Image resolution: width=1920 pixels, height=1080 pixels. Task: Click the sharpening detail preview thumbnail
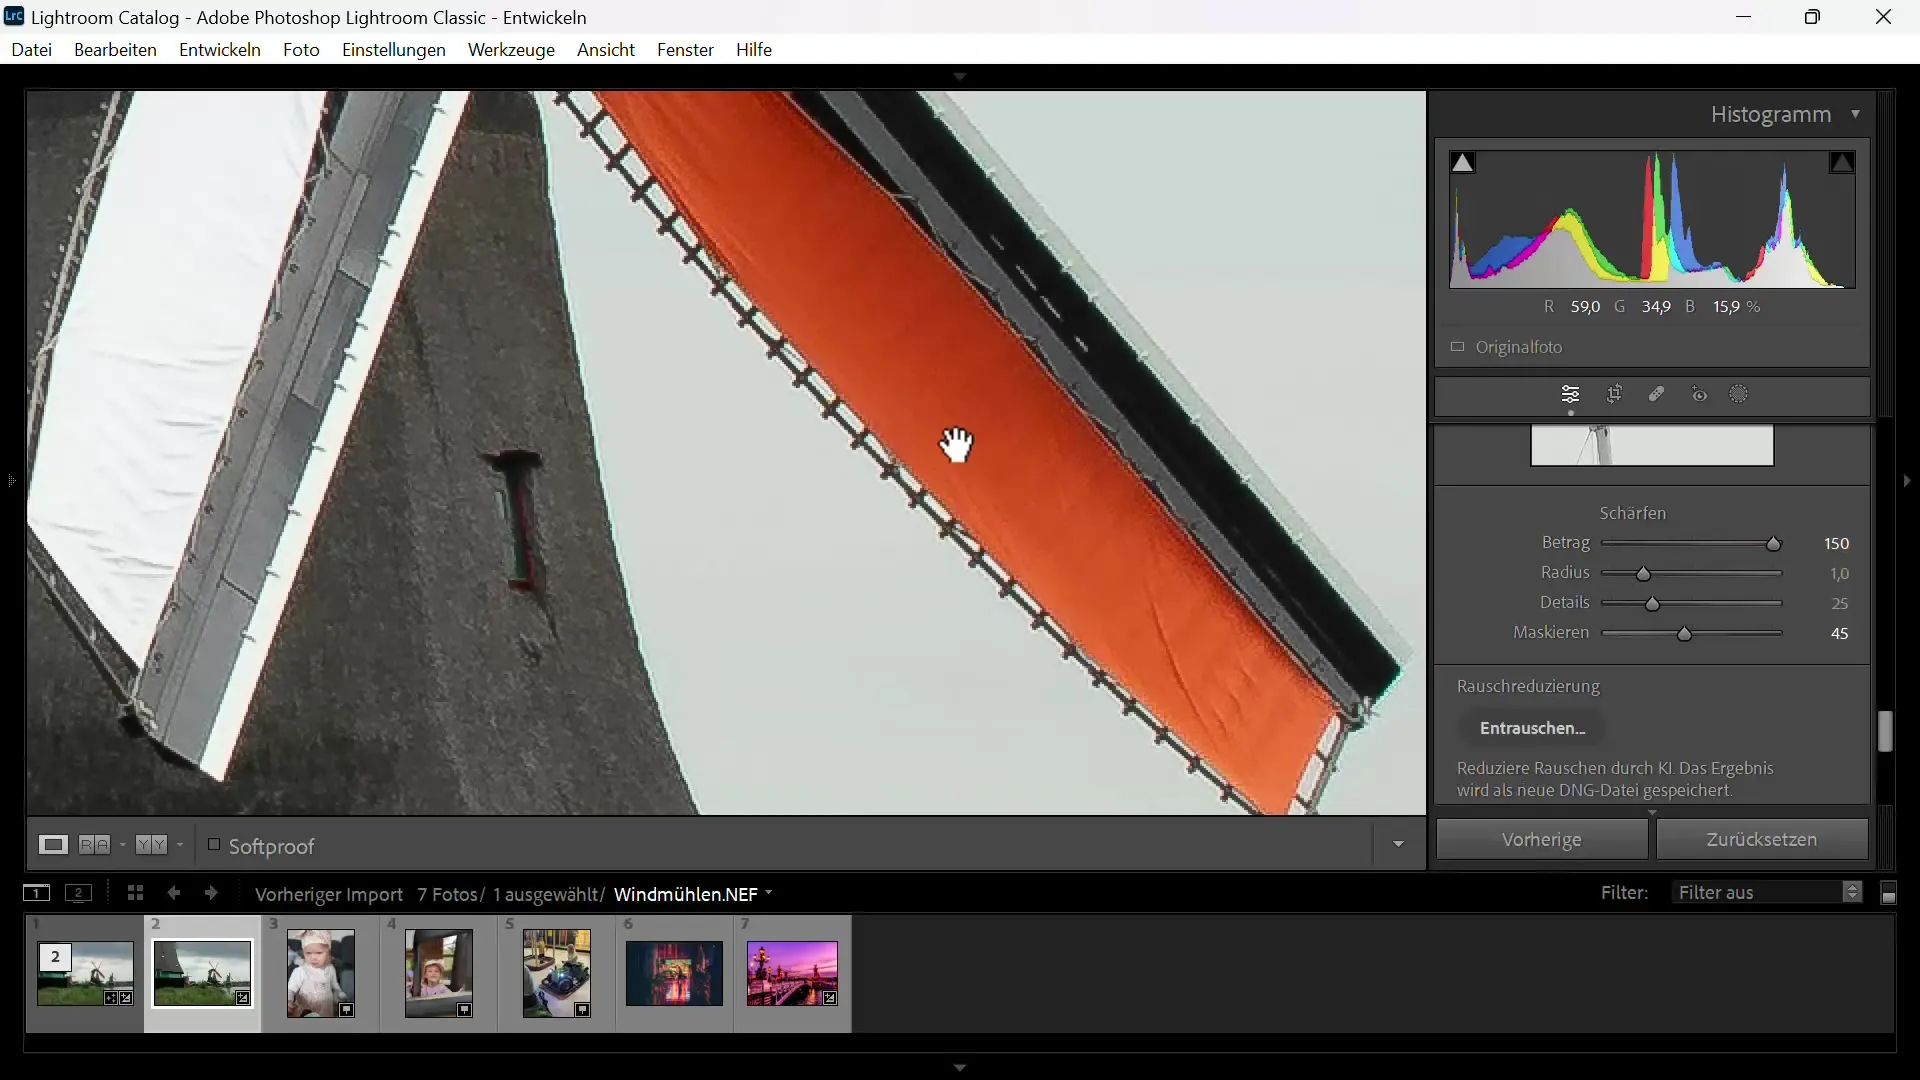[x=1652, y=446]
